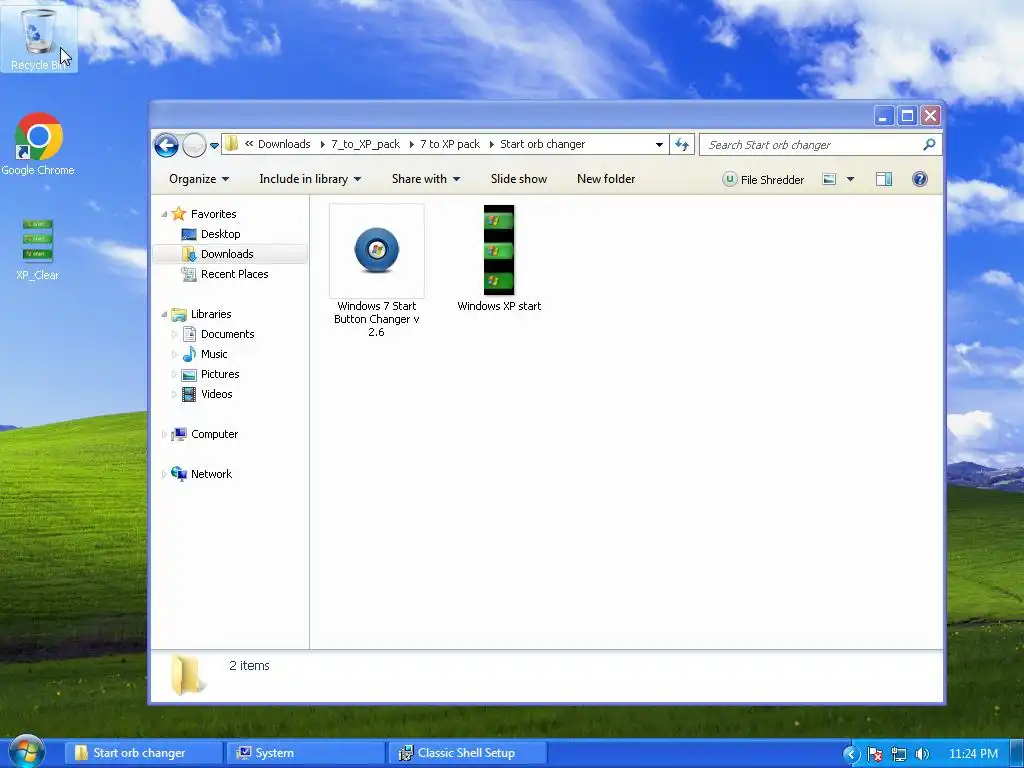1024x768 pixels.
Task: Open the recent pages dropdown arrow
Action: [x=214, y=146]
